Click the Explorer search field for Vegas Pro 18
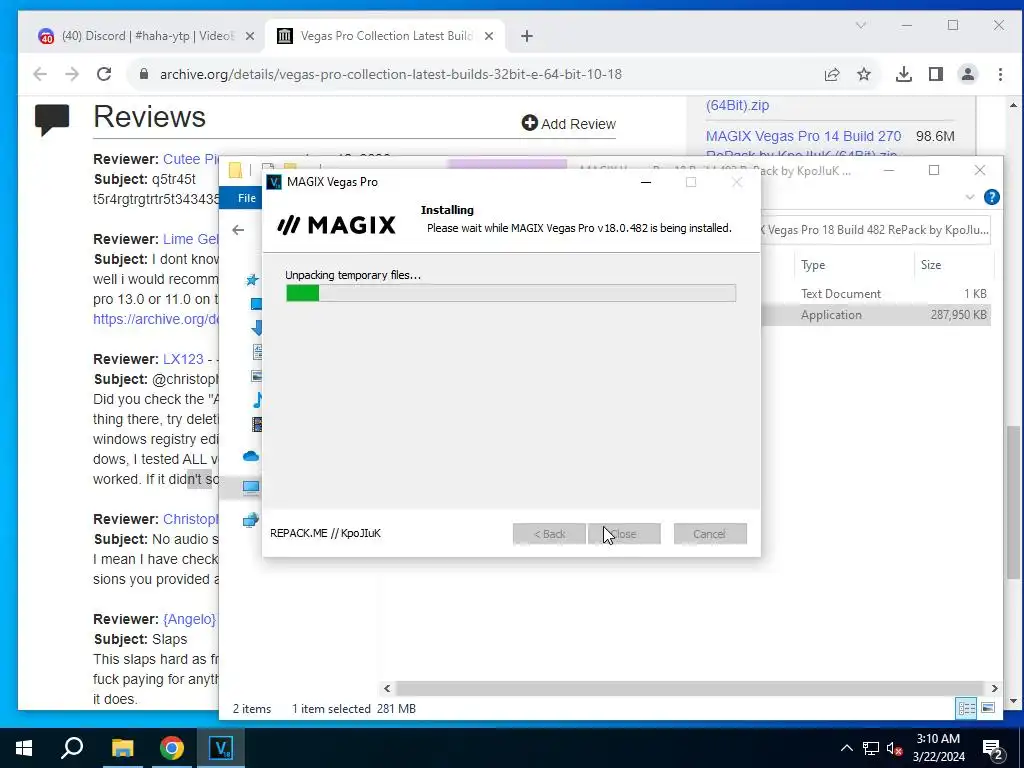Viewport: 1024px width, 768px height. click(875, 230)
